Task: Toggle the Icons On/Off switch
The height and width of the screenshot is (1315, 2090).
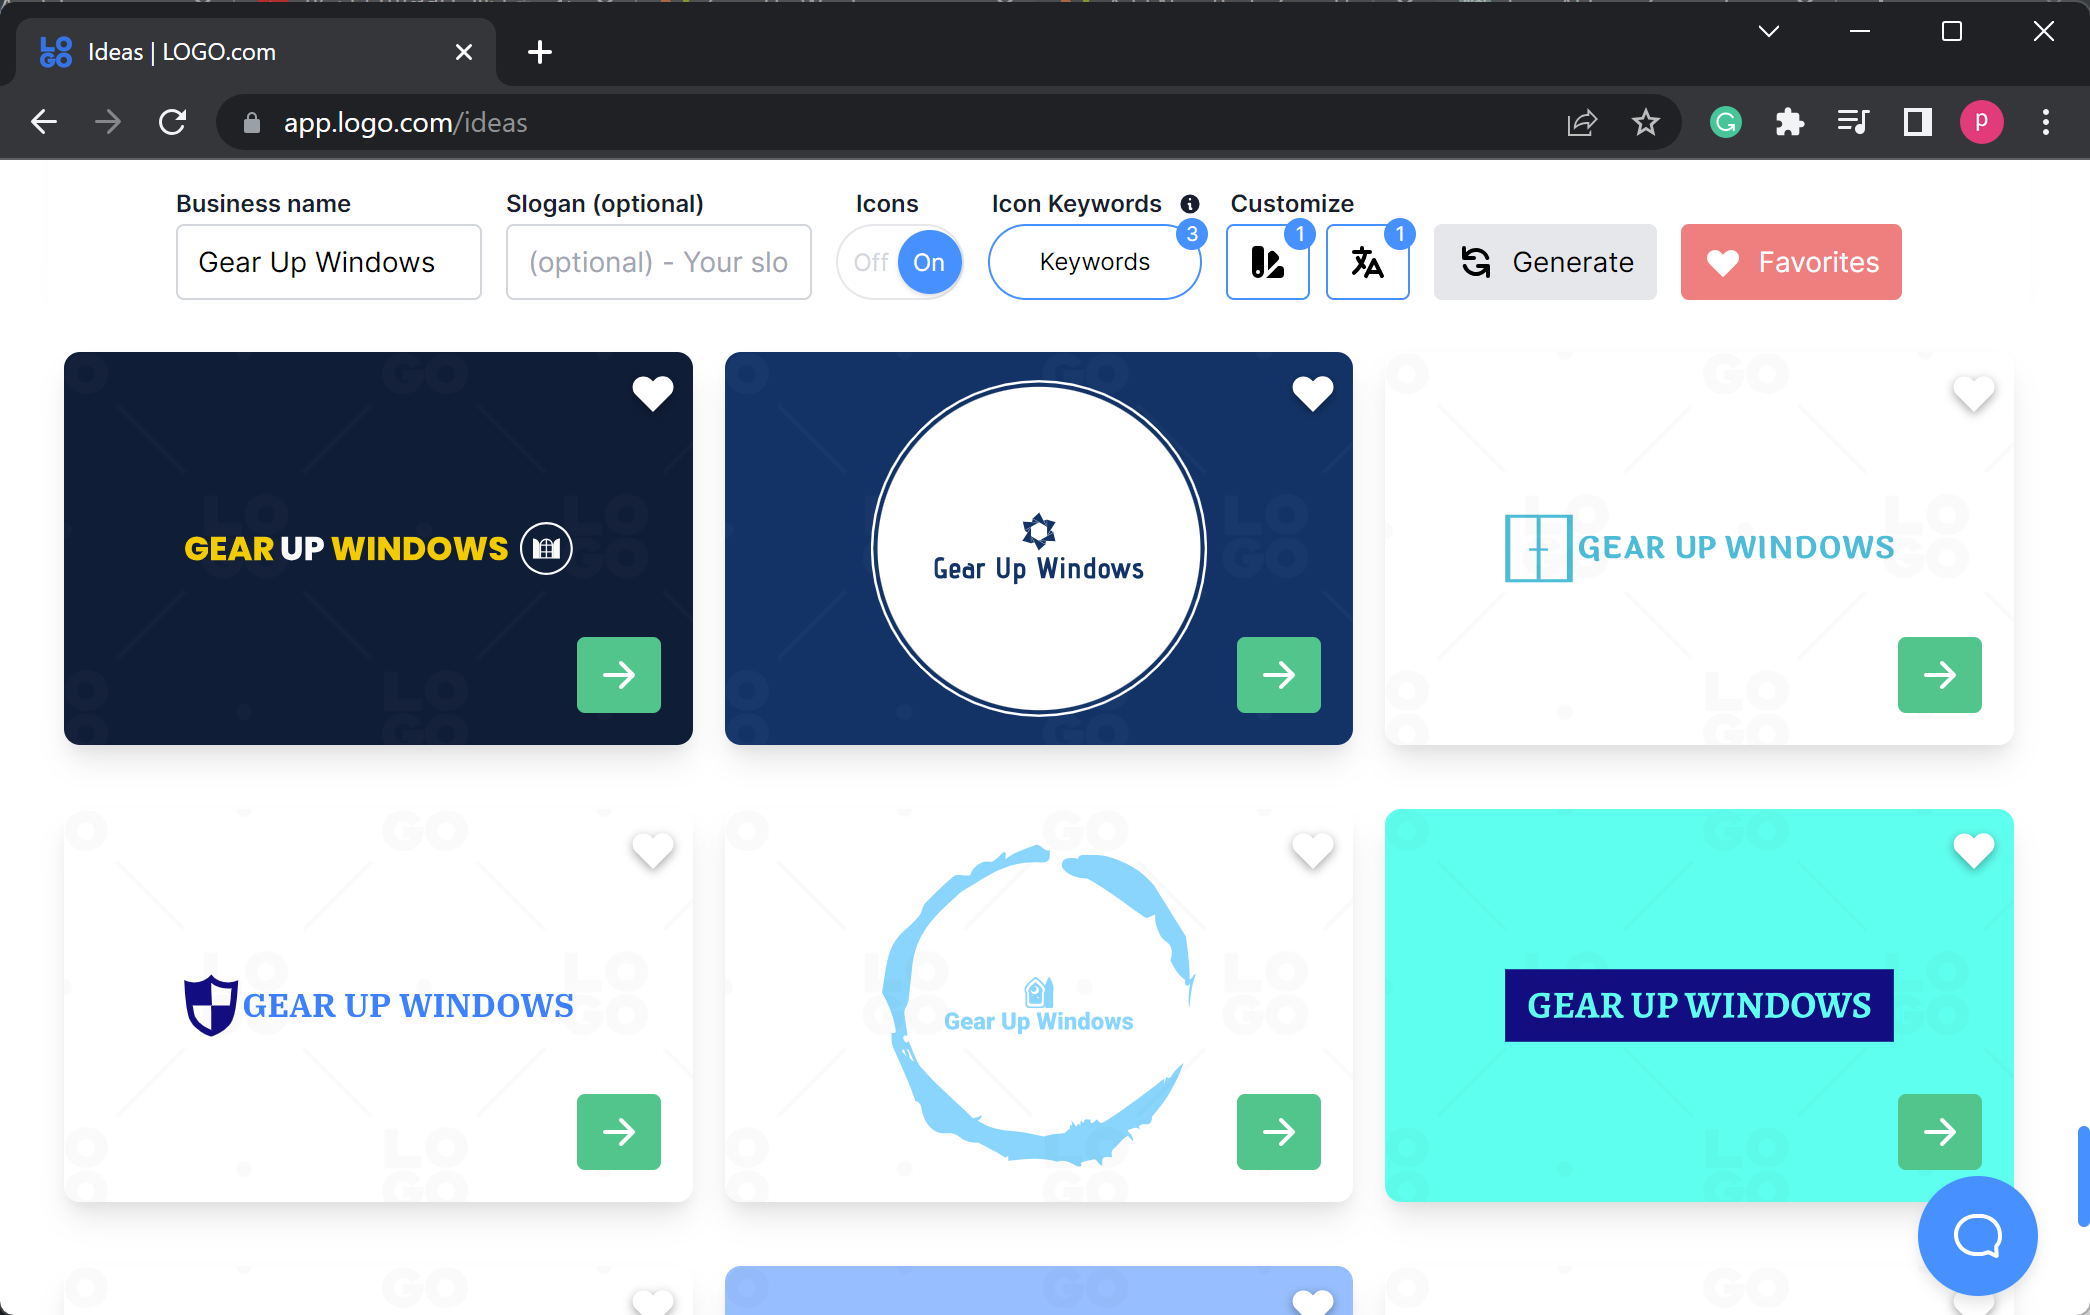Action: [900, 262]
